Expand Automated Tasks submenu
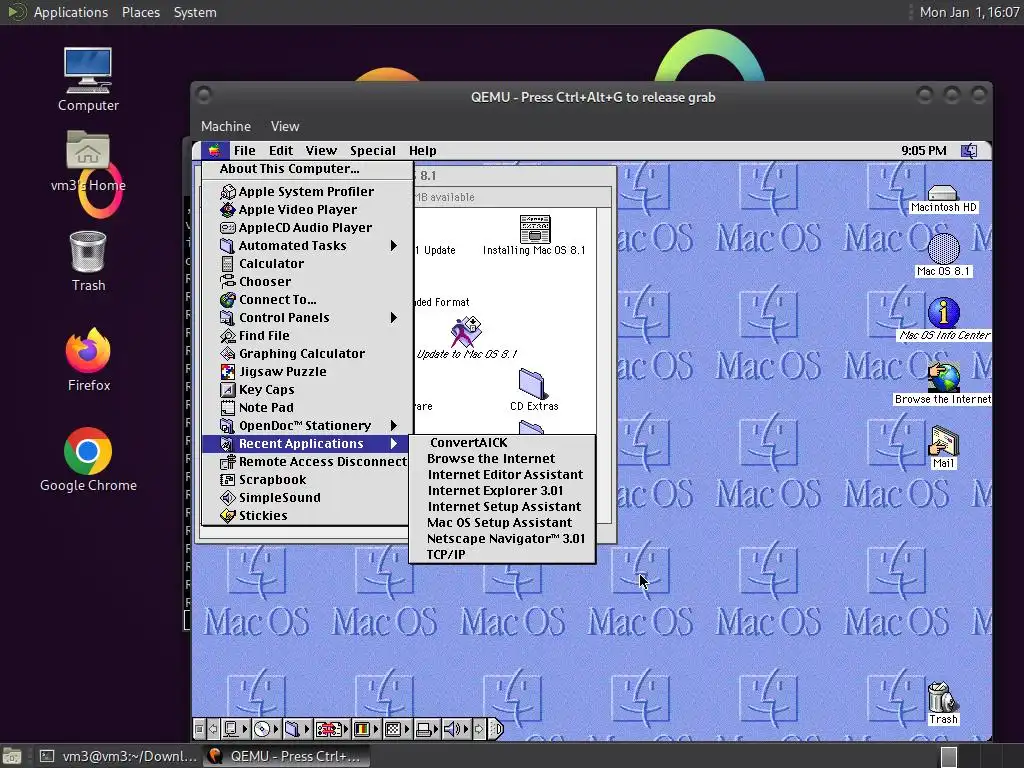Screen dimensions: 1024x768 click(307, 246)
